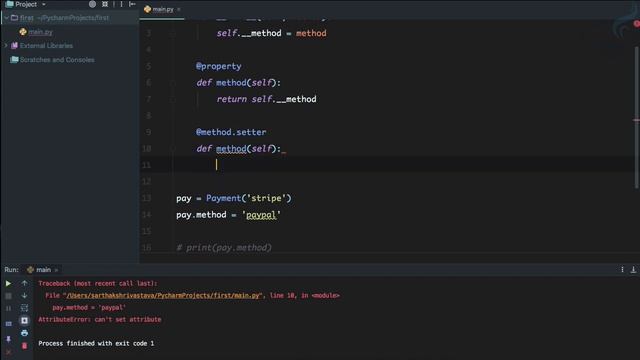
Task: Close the 'main' run tab
Action: click(56, 270)
